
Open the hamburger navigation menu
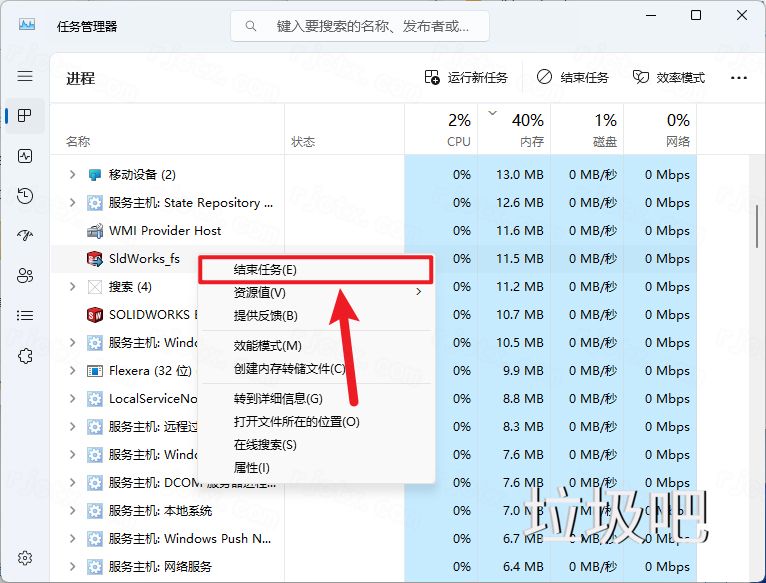click(x=25, y=76)
